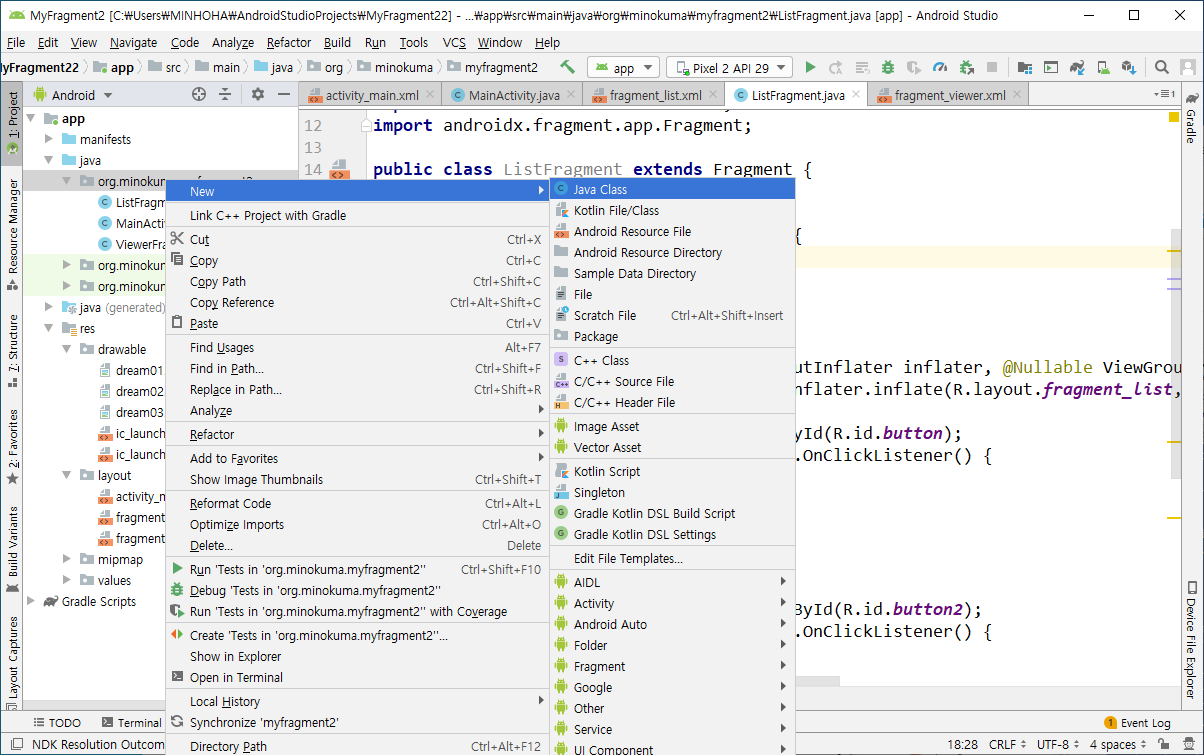Switch to fragment_viewer.xml editor tab
Image resolution: width=1204 pixels, height=755 pixels.
click(950, 96)
